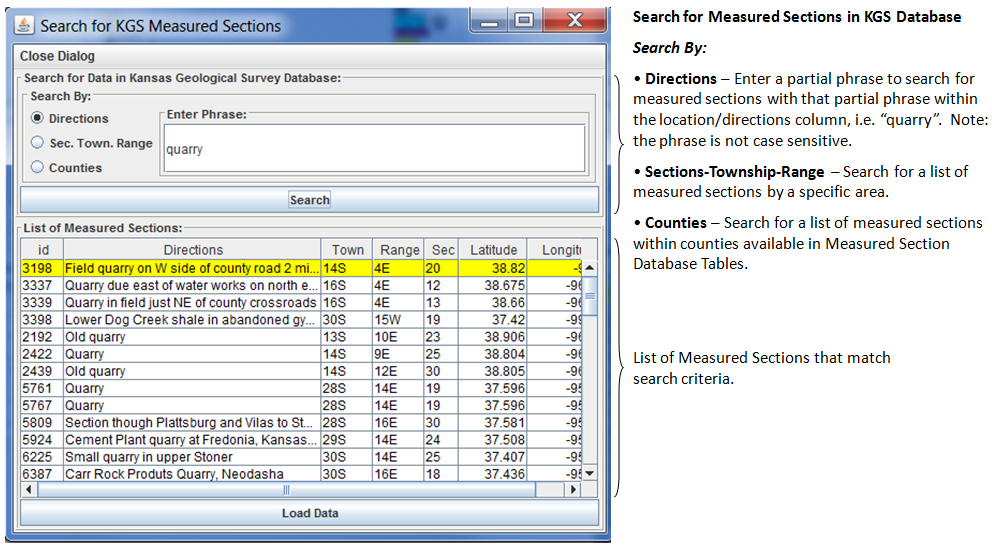The image size is (992, 551).
Task: Click Latitude cell 38.675 in row 3337
Action: 493,285
